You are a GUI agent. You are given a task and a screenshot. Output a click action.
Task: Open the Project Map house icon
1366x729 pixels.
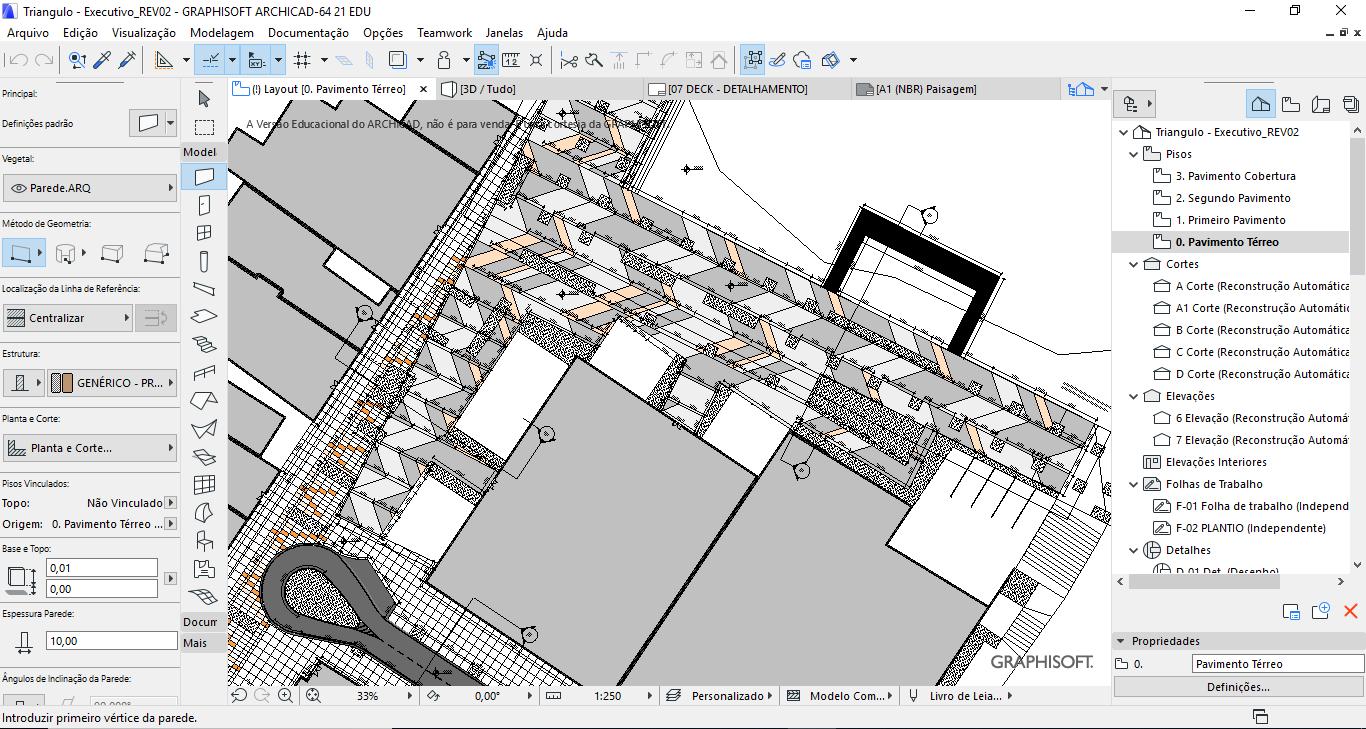coord(1261,103)
